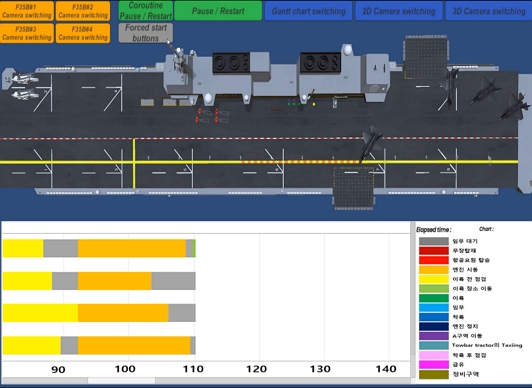Click the medium blue legend swatch
The height and width of the screenshot is (388, 532).
pyautogui.click(x=434, y=317)
